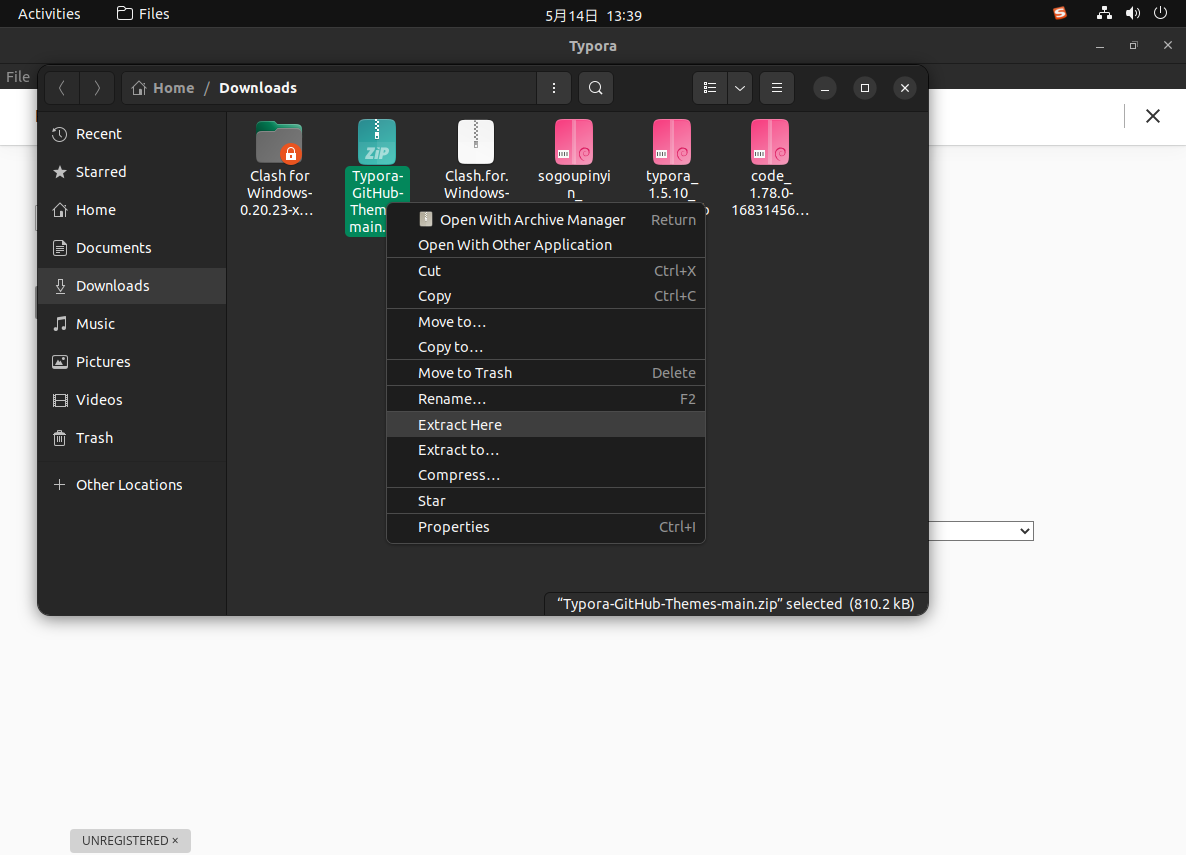The width and height of the screenshot is (1186, 855).
Task: Choose Move to… in the context menu
Action: 545,322
